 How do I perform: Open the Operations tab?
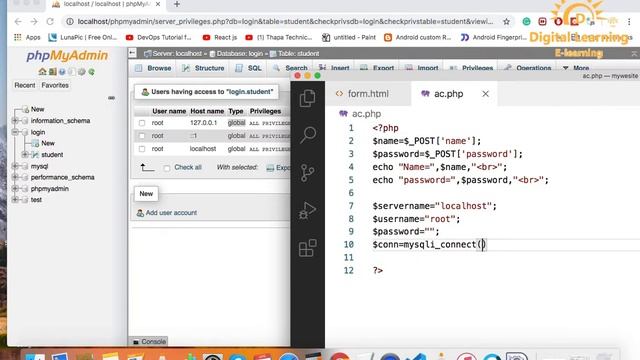click(528, 68)
